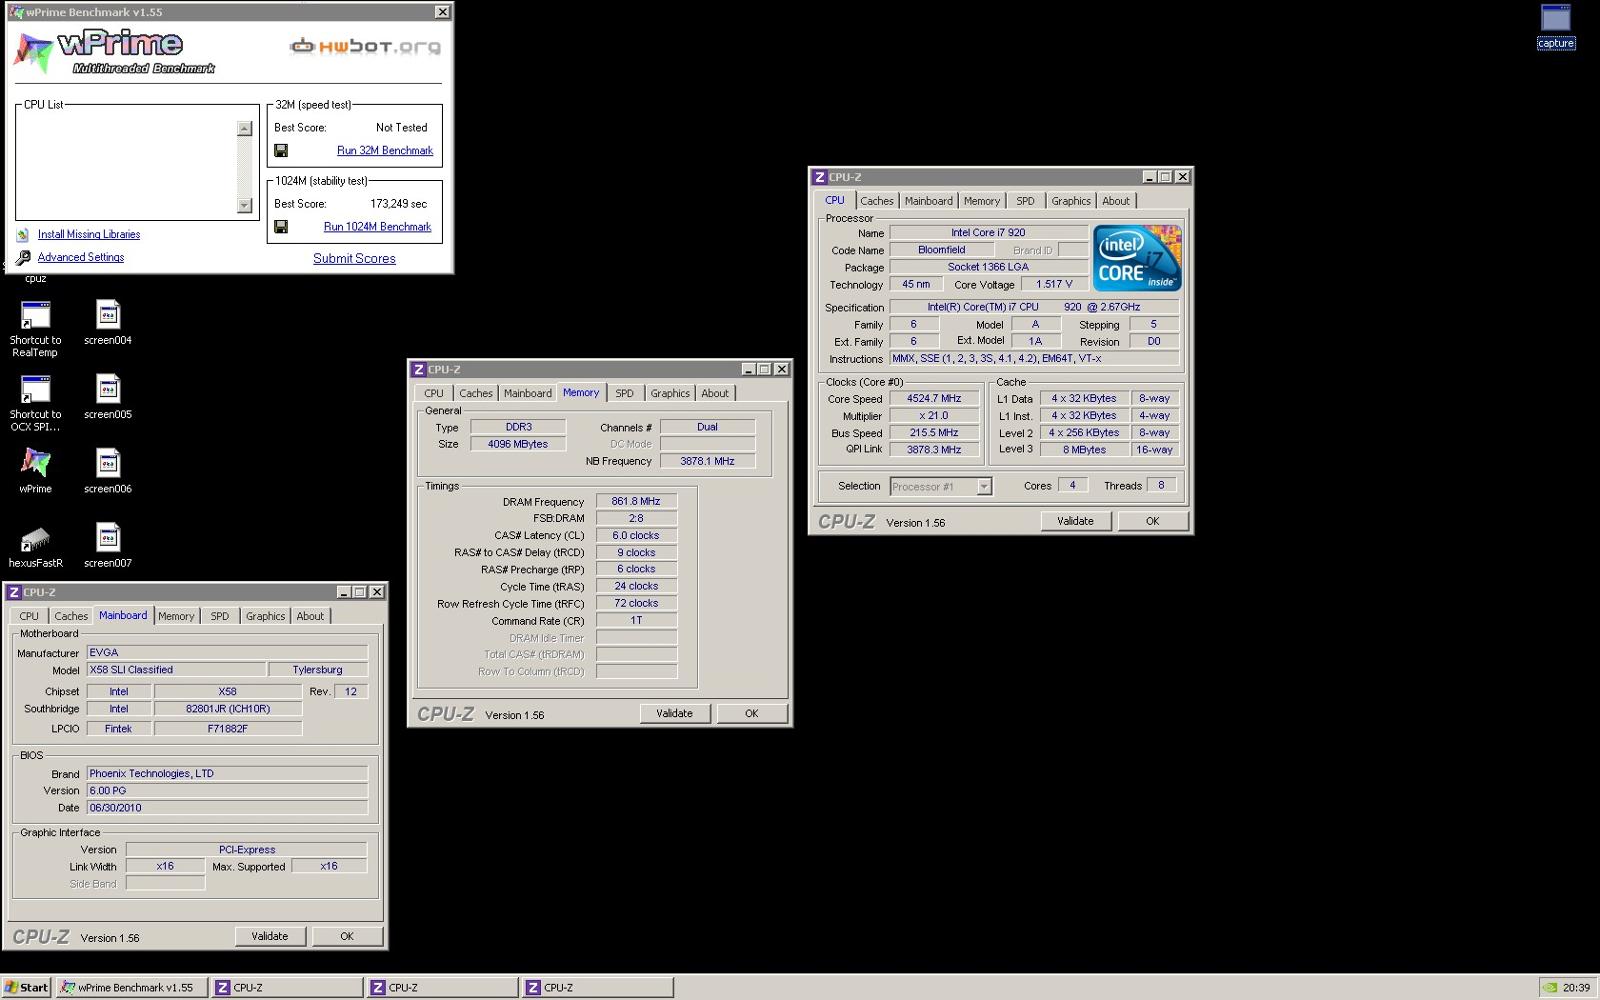Viewport: 1600px width, 1000px height.
Task: Open the wPrime desktop icon
Action: tap(36, 470)
